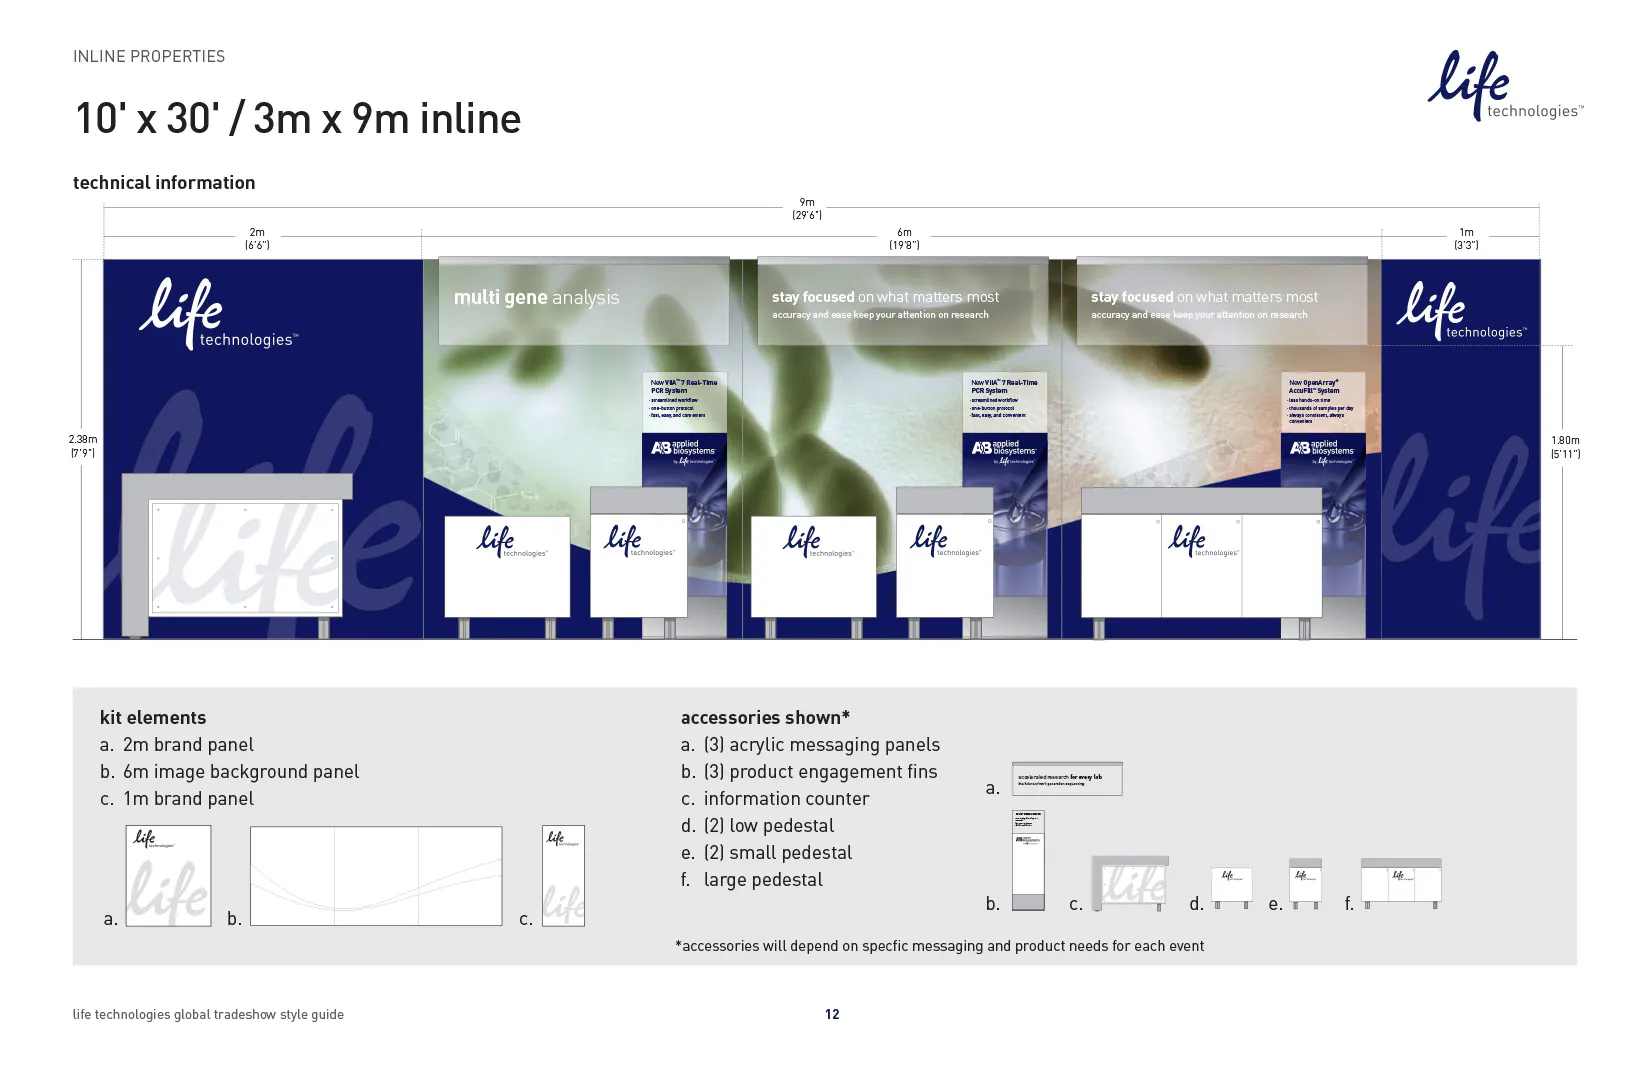Click the large pedestal accessory thumbnail

[x=1401, y=883]
